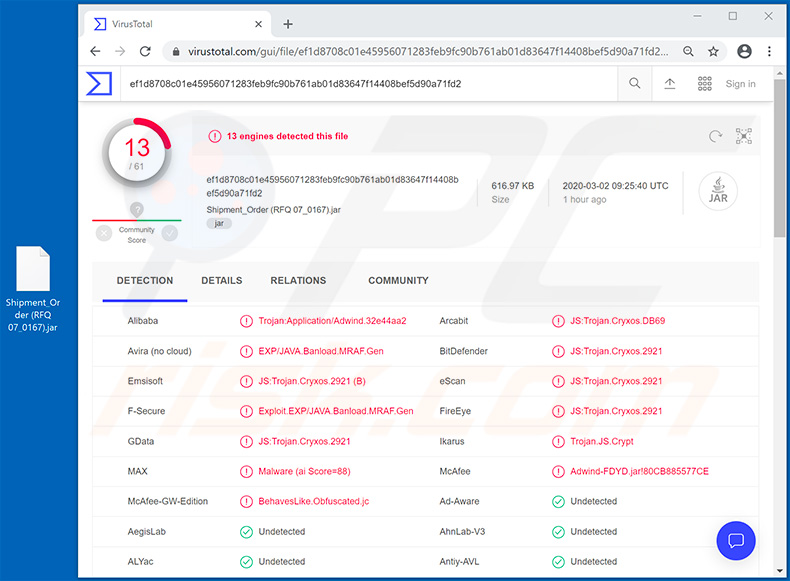Image resolution: width=790 pixels, height=581 pixels.
Task: Click the search magnifier in VirusTotal header
Action: pyautogui.click(x=635, y=84)
